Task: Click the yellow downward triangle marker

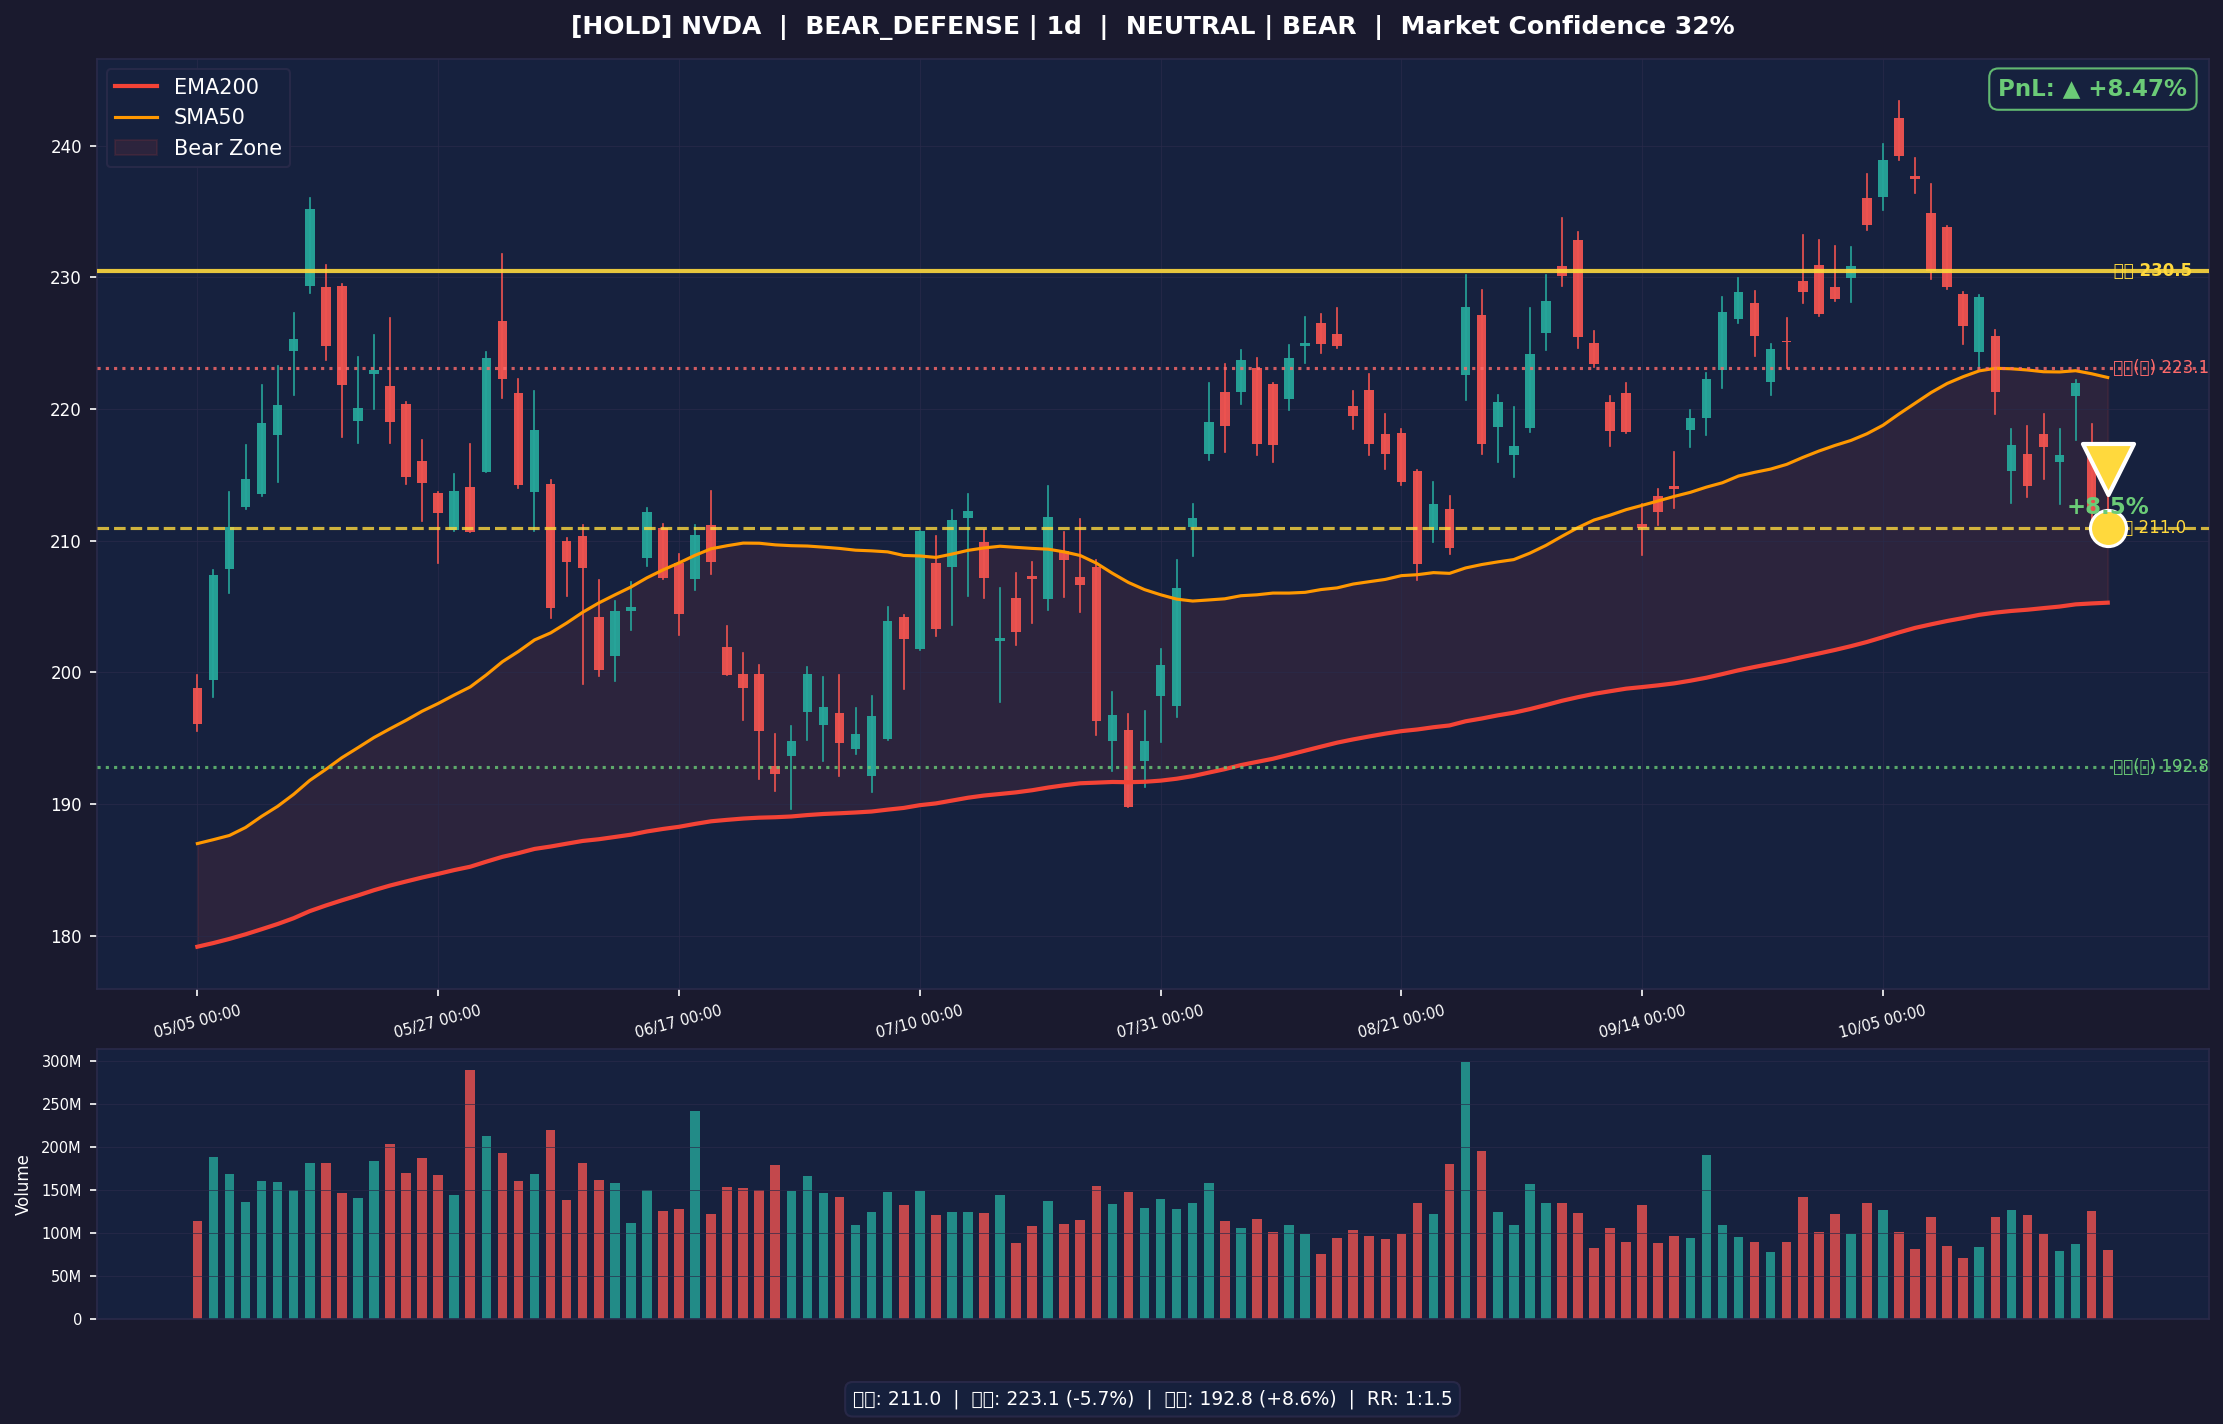Action: [2108, 467]
